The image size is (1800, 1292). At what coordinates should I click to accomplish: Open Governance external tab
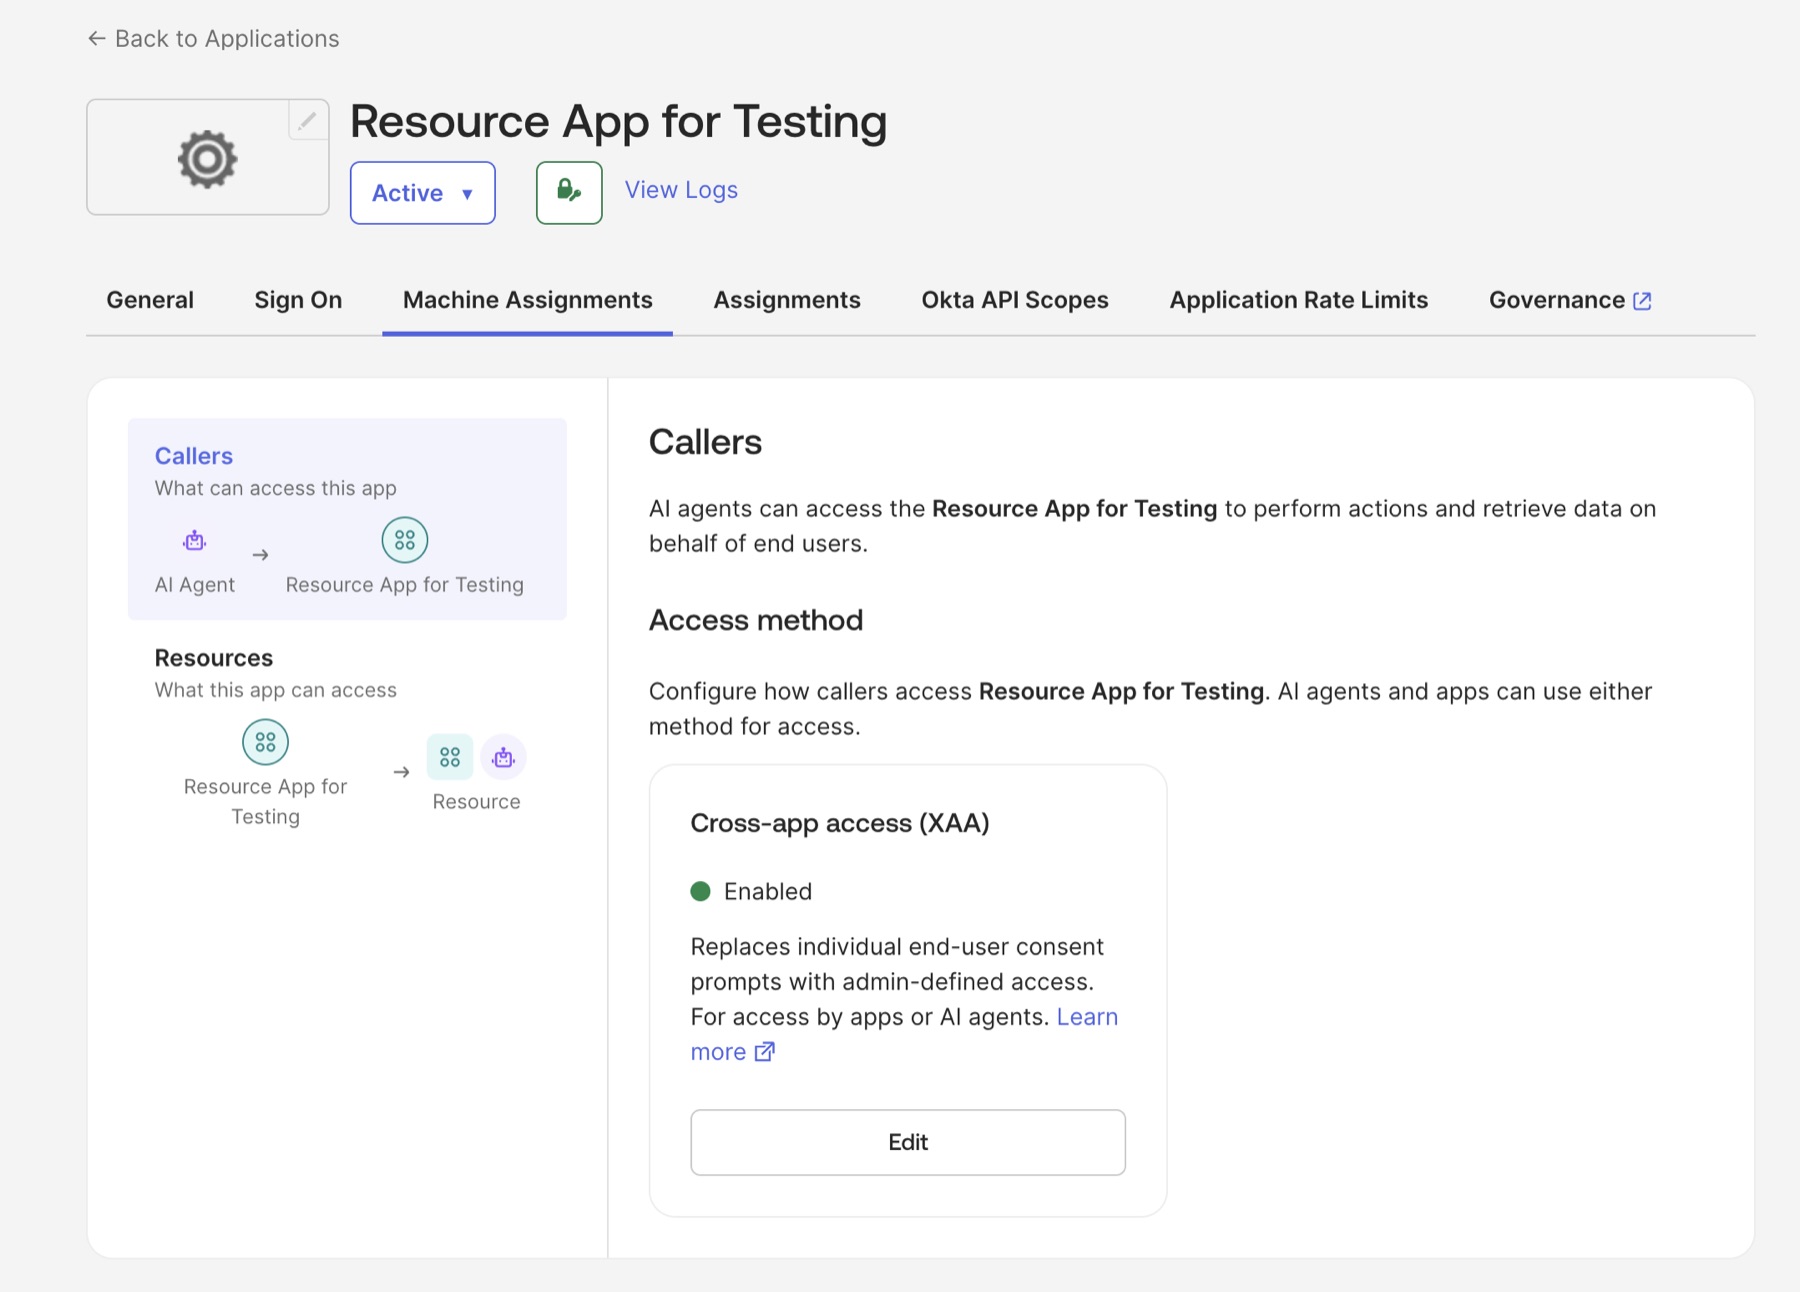click(x=1570, y=300)
